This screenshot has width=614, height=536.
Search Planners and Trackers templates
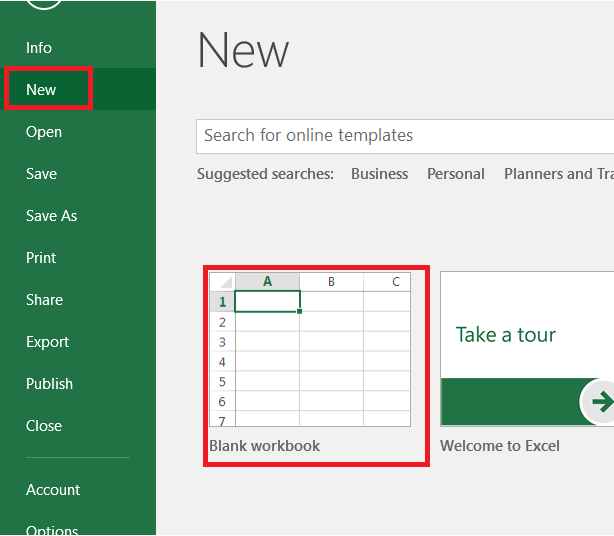559,174
